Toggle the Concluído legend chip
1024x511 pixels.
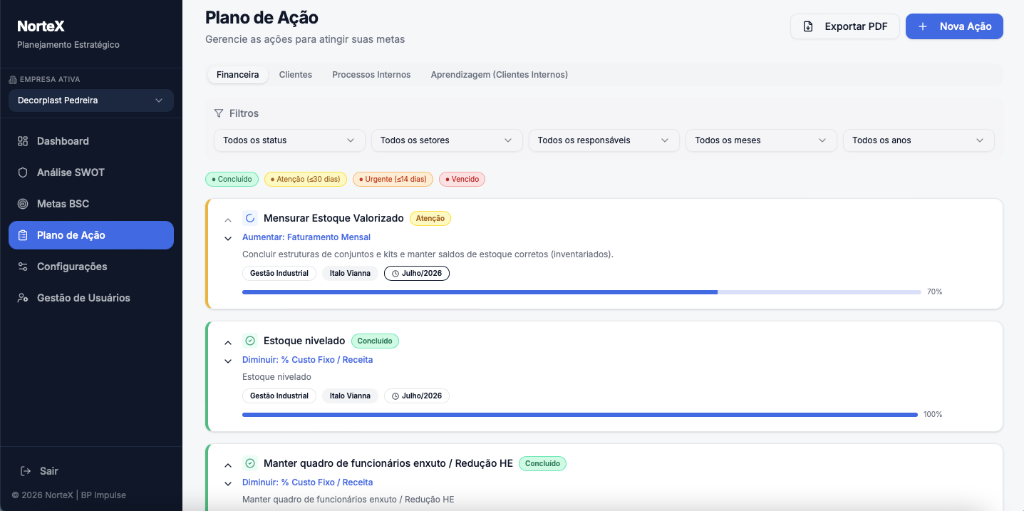pos(232,179)
